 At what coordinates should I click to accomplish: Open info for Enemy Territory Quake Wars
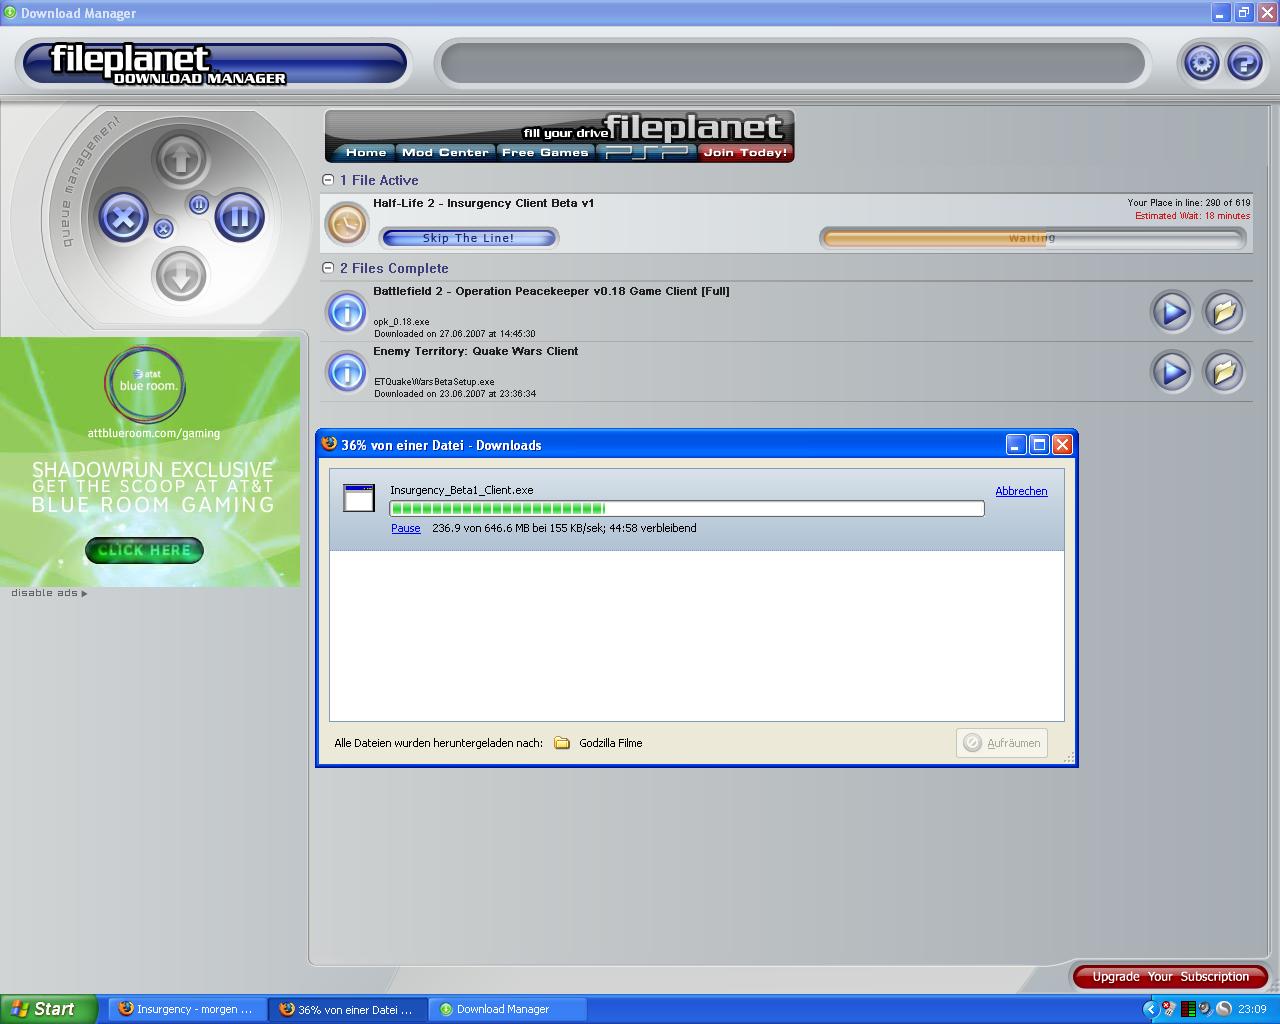pos(347,372)
